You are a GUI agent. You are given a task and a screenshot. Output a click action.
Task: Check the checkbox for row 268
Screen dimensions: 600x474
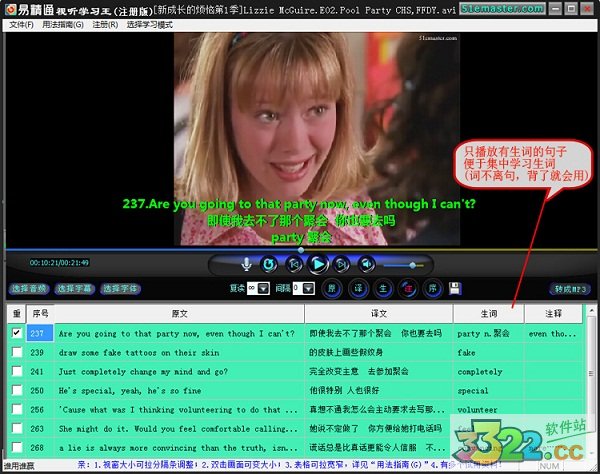point(16,447)
